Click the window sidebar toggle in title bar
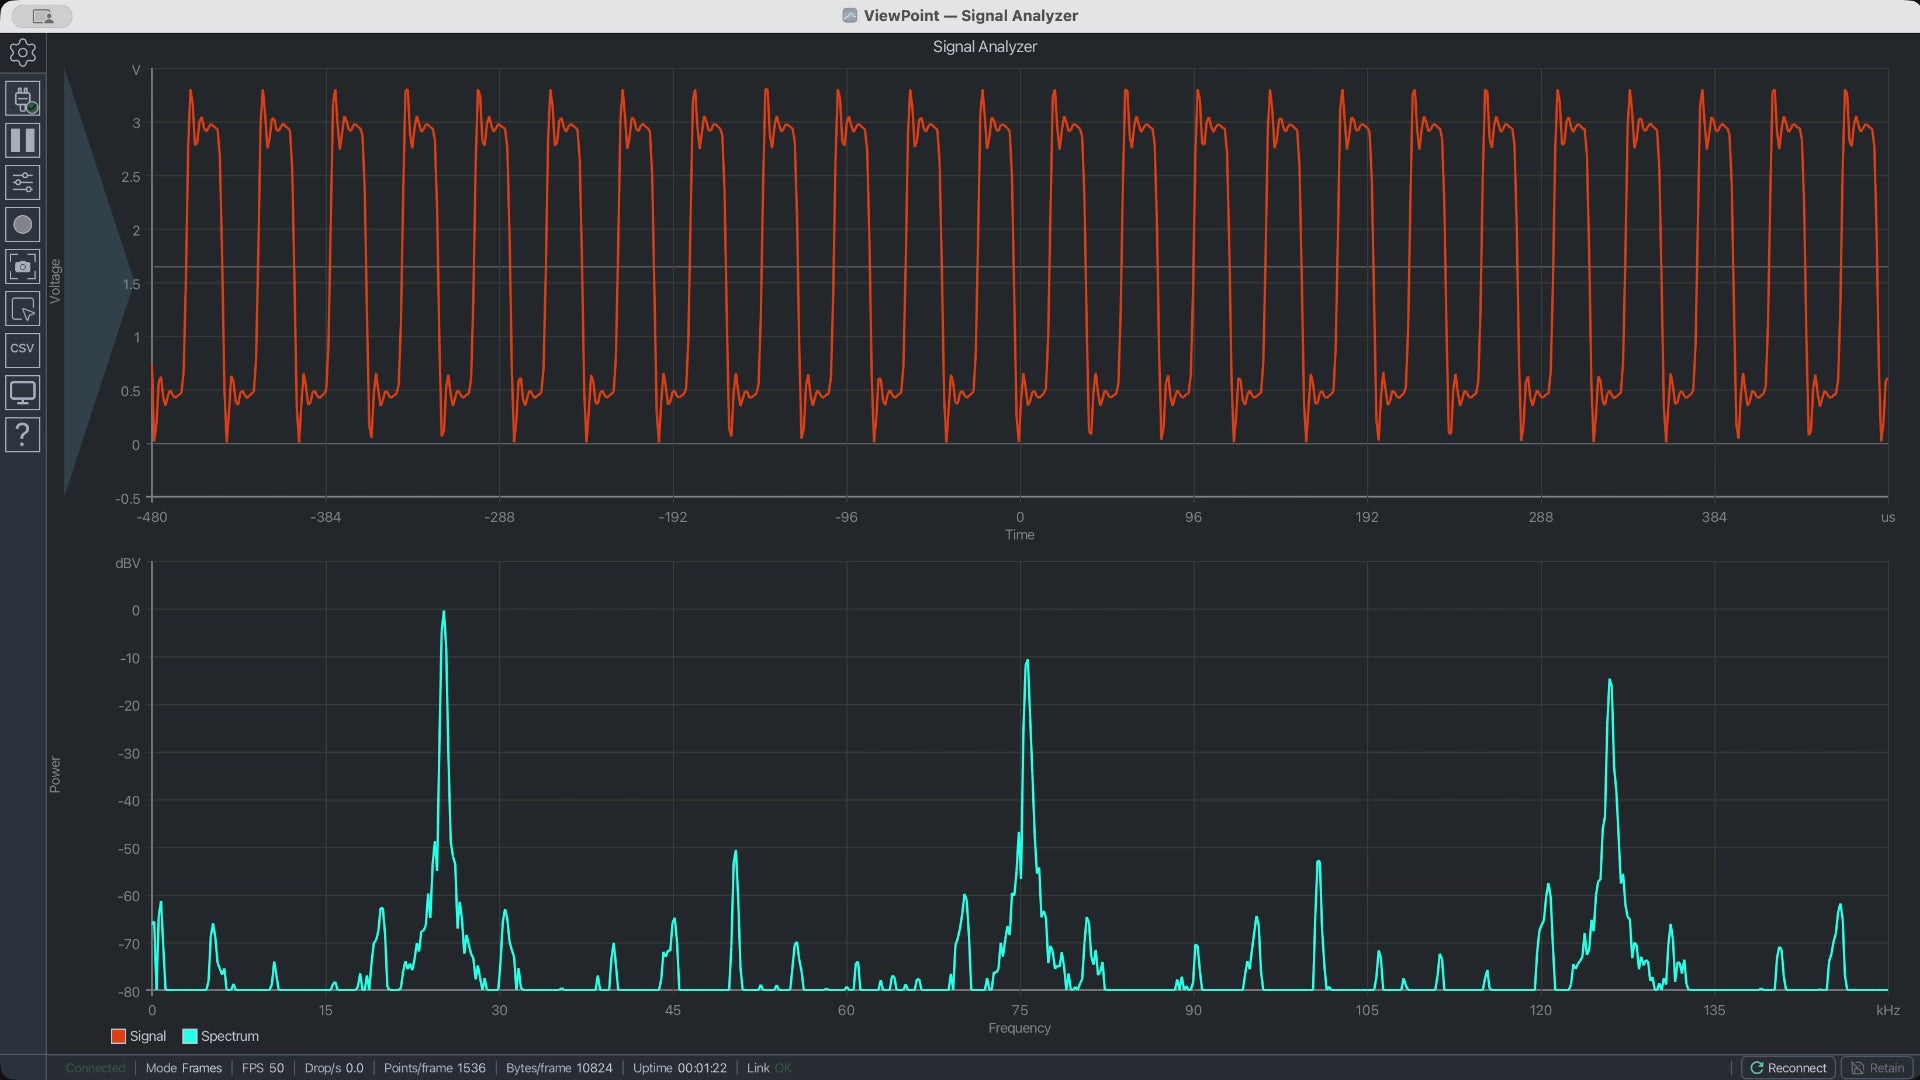Image resolution: width=1920 pixels, height=1080 pixels. coord(42,16)
